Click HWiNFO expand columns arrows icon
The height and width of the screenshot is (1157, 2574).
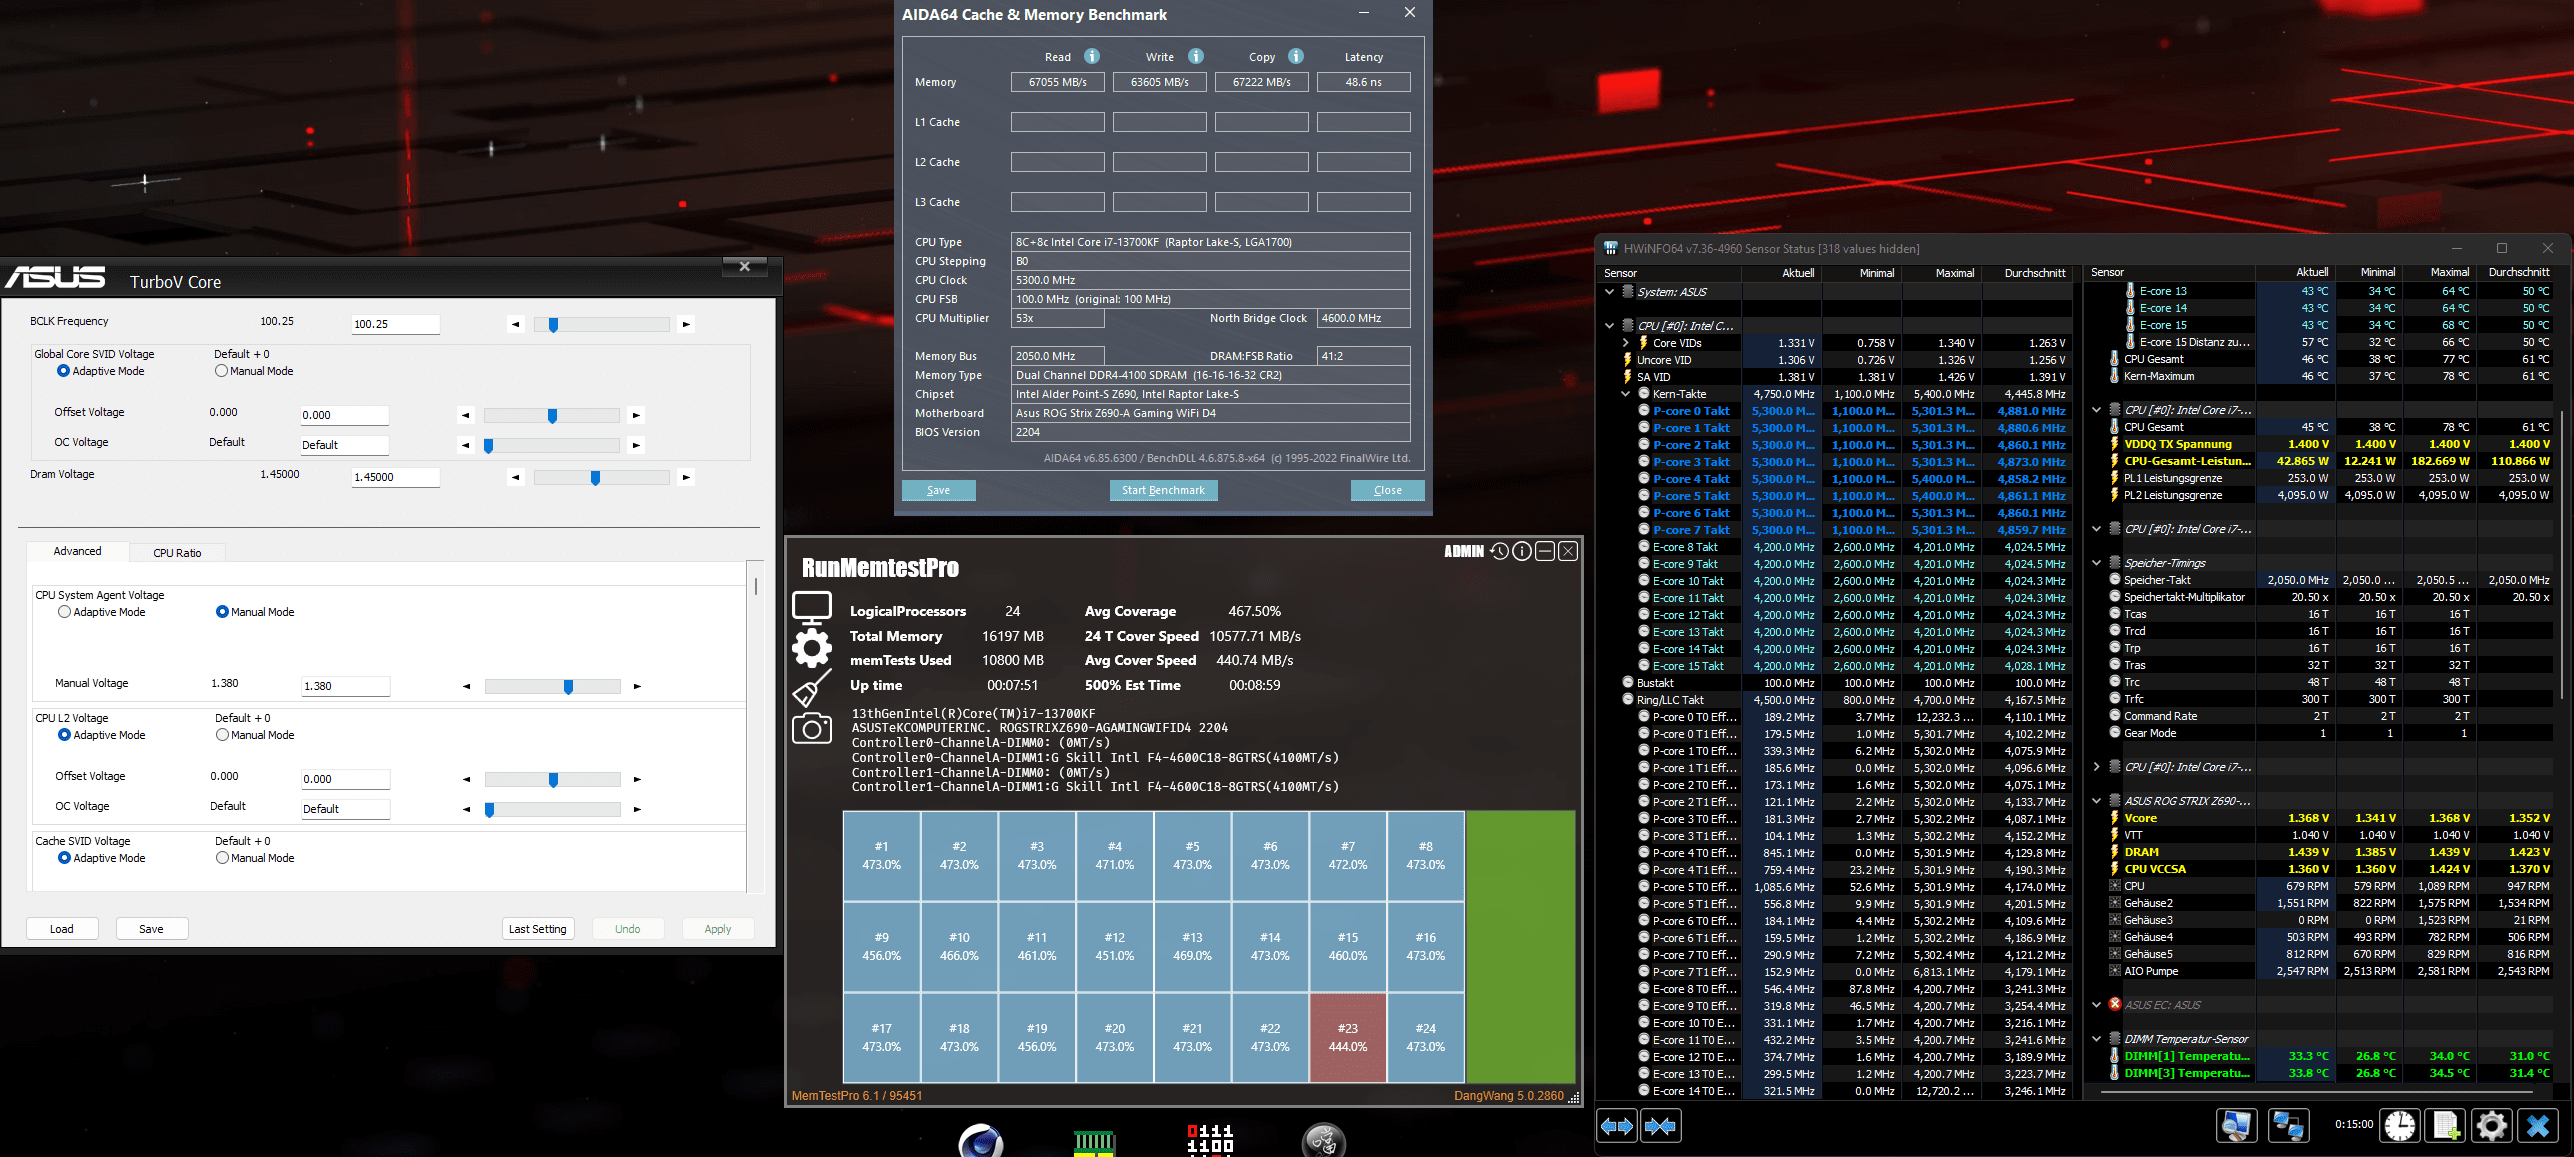coord(1617,1126)
